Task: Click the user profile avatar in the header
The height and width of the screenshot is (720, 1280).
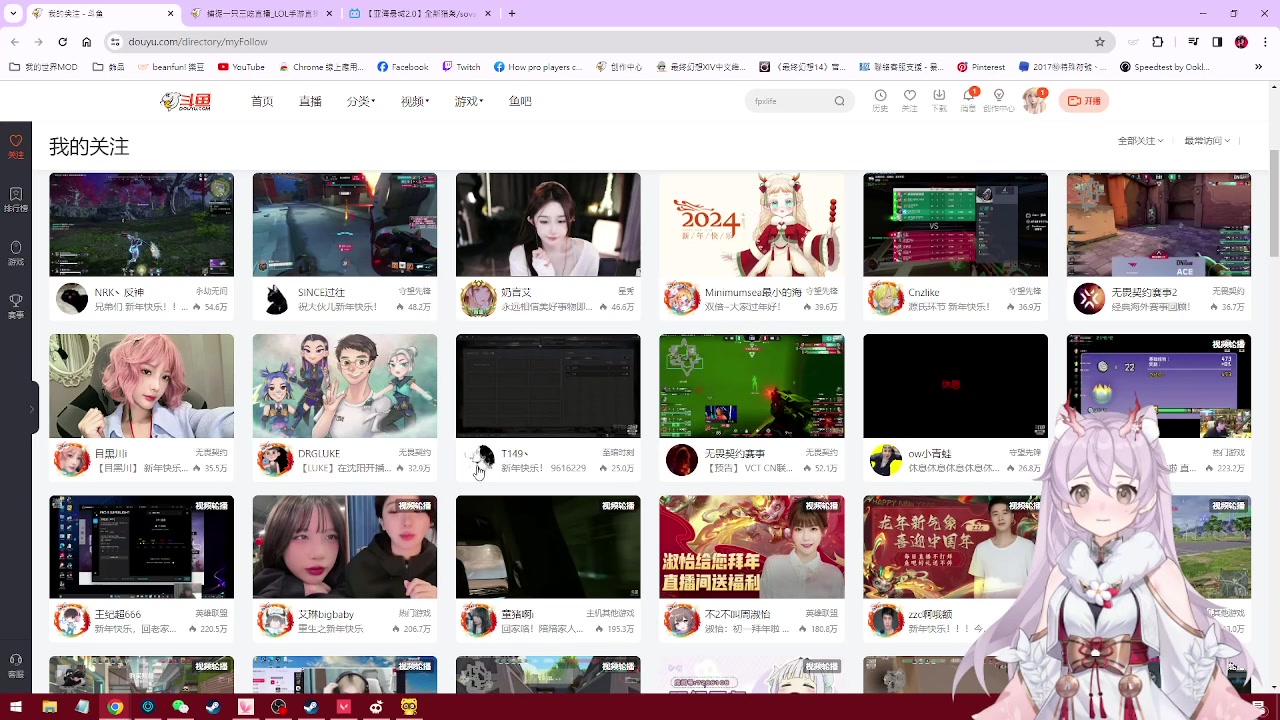Action: point(1034,101)
